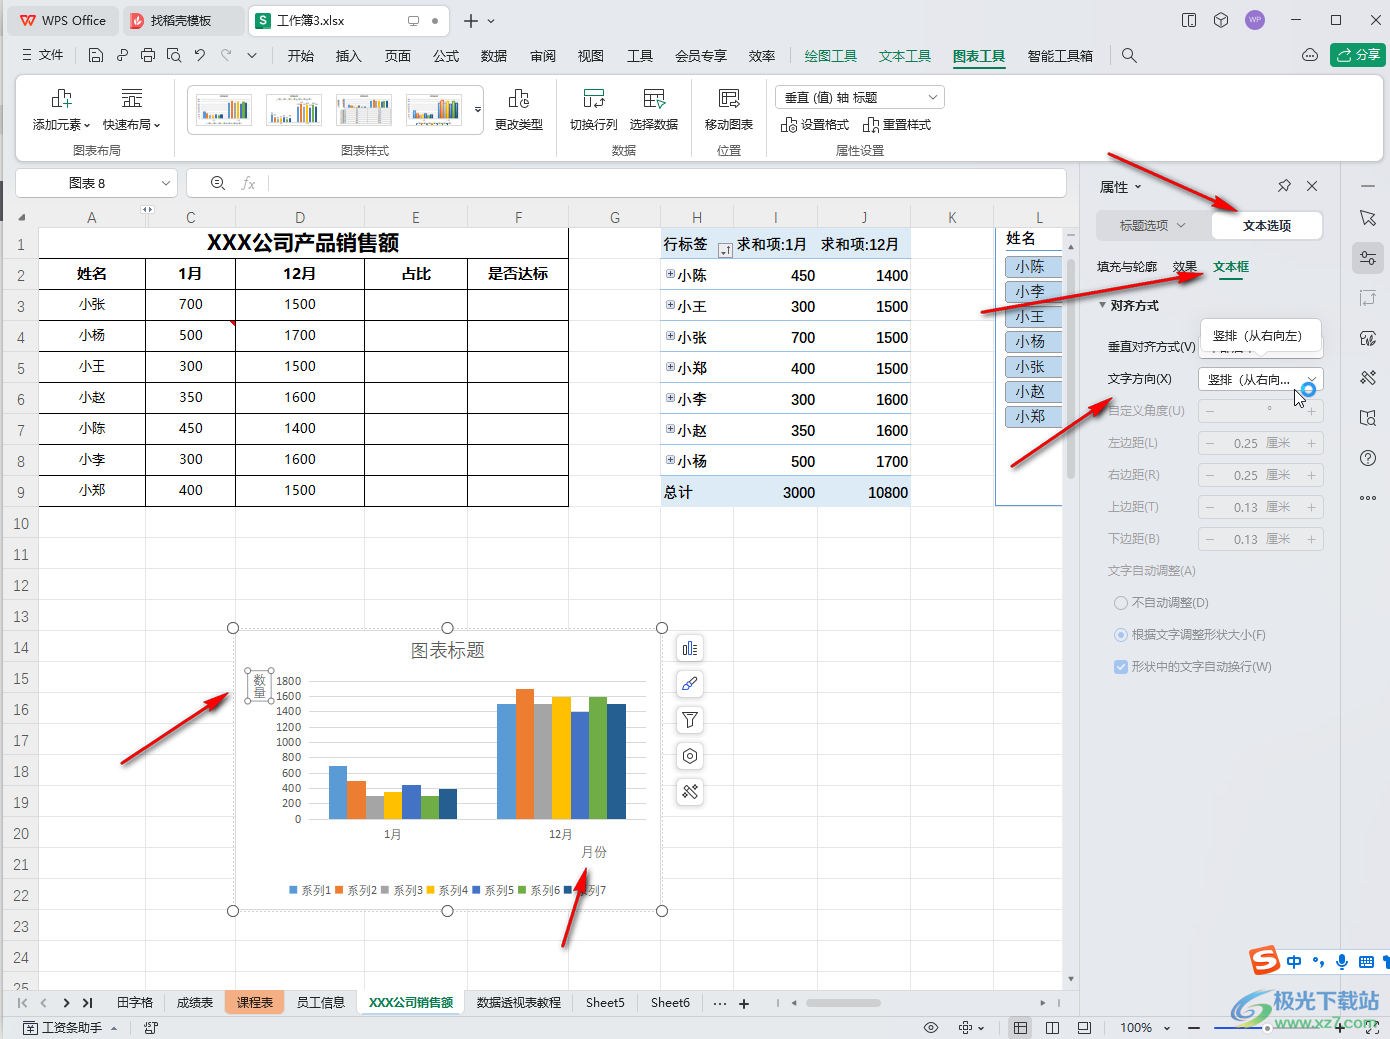This screenshot has width=1390, height=1039.
Task: Open the 数据透视表教程 sheet tab
Action: (519, 1003)
